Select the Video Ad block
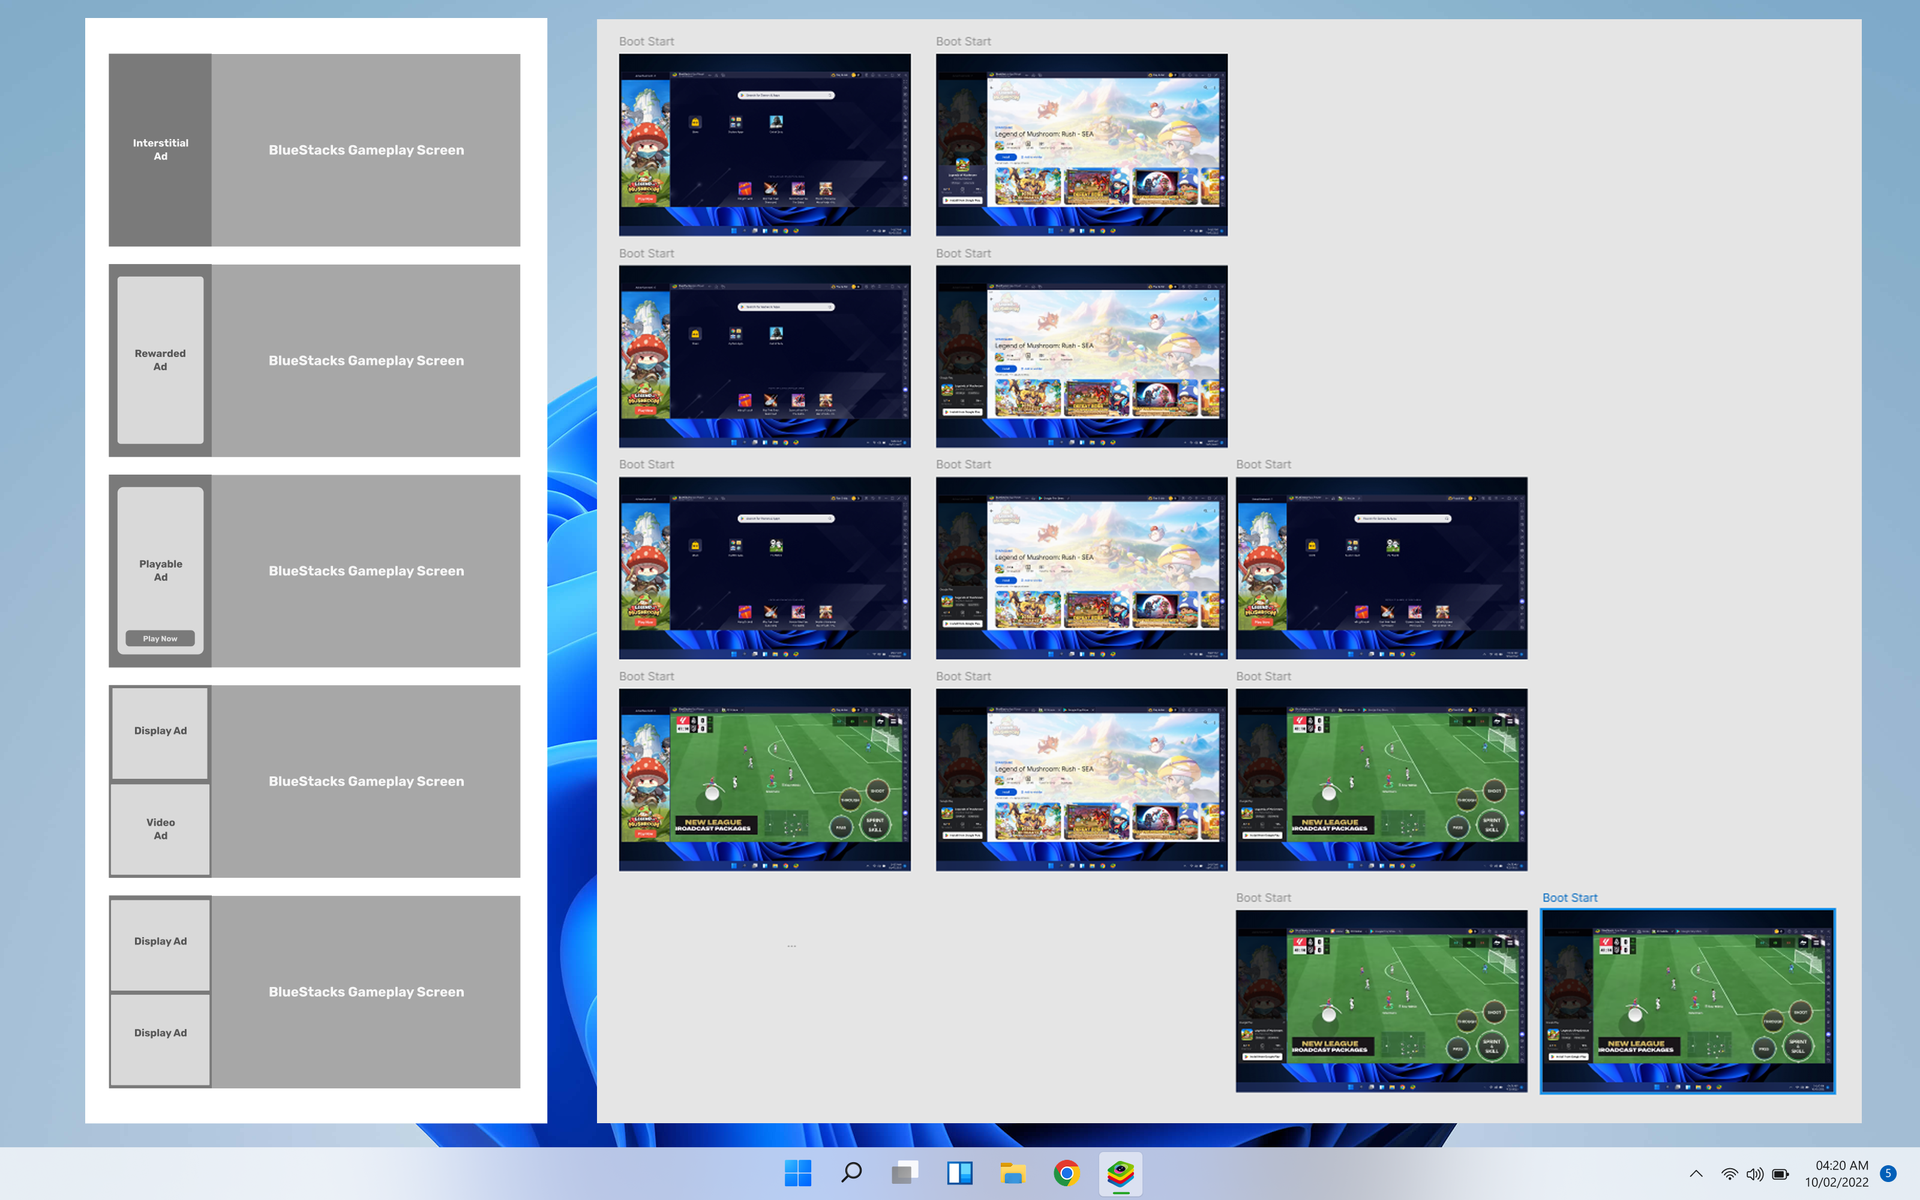 [x=160, y=829]
